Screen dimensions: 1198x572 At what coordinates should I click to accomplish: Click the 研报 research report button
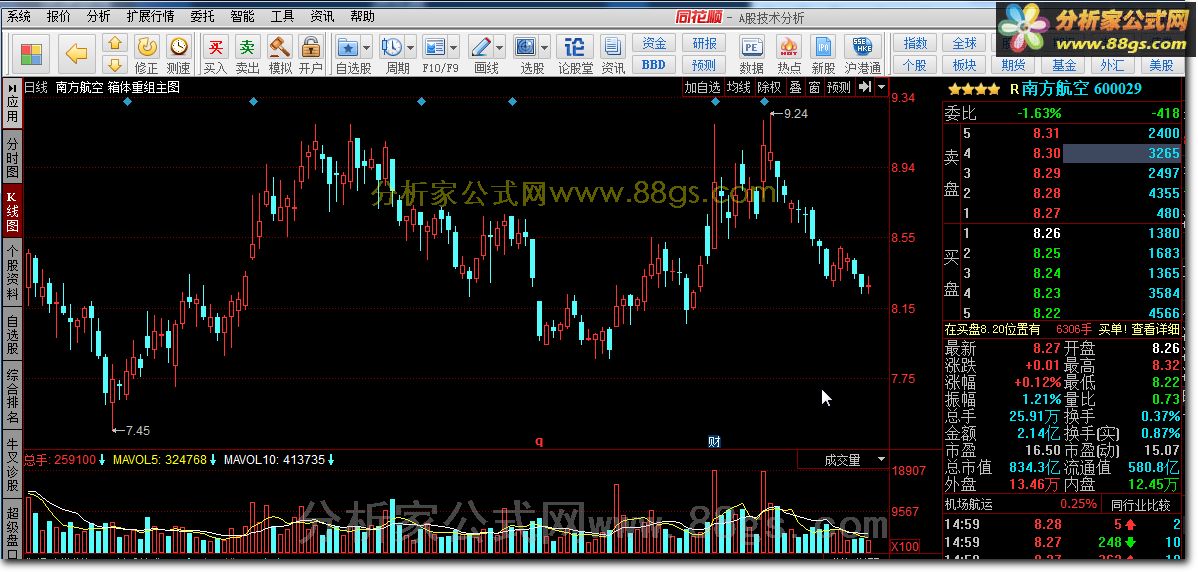click(x=704, y=44)
